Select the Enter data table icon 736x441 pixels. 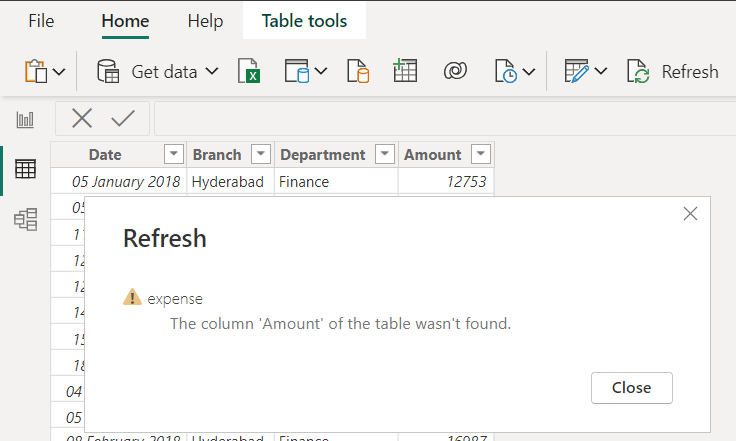(405, 71)
